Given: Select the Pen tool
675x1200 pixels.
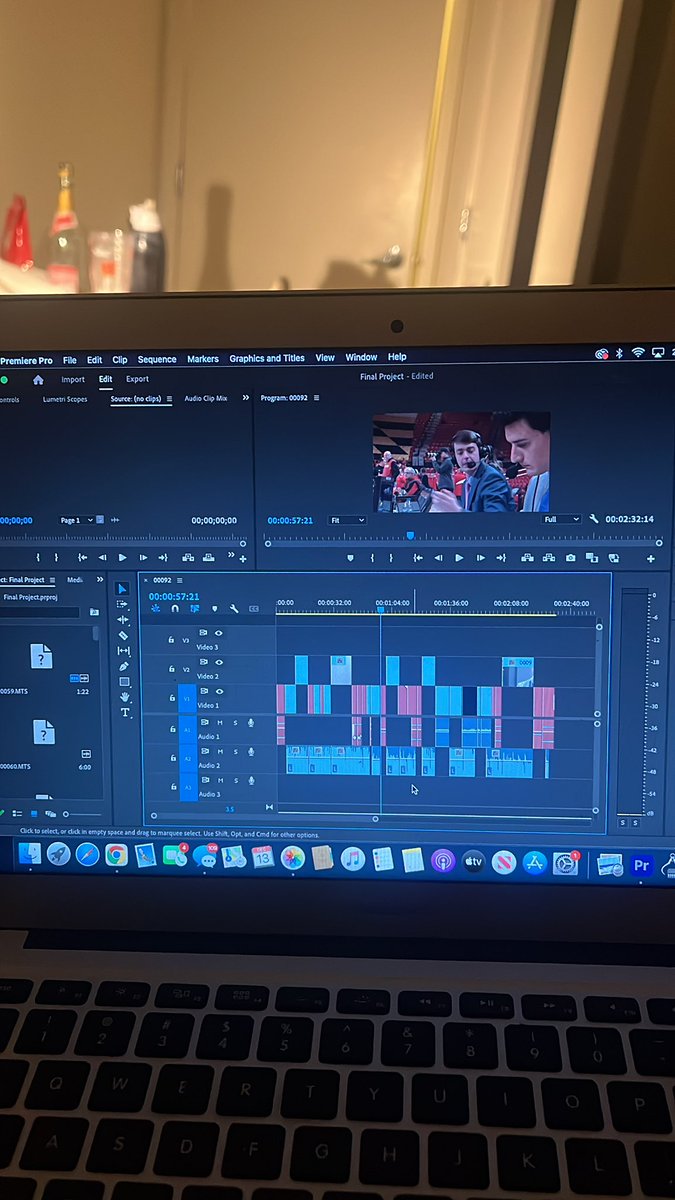Looking at the screenshot, I should (x=124, y=666).
